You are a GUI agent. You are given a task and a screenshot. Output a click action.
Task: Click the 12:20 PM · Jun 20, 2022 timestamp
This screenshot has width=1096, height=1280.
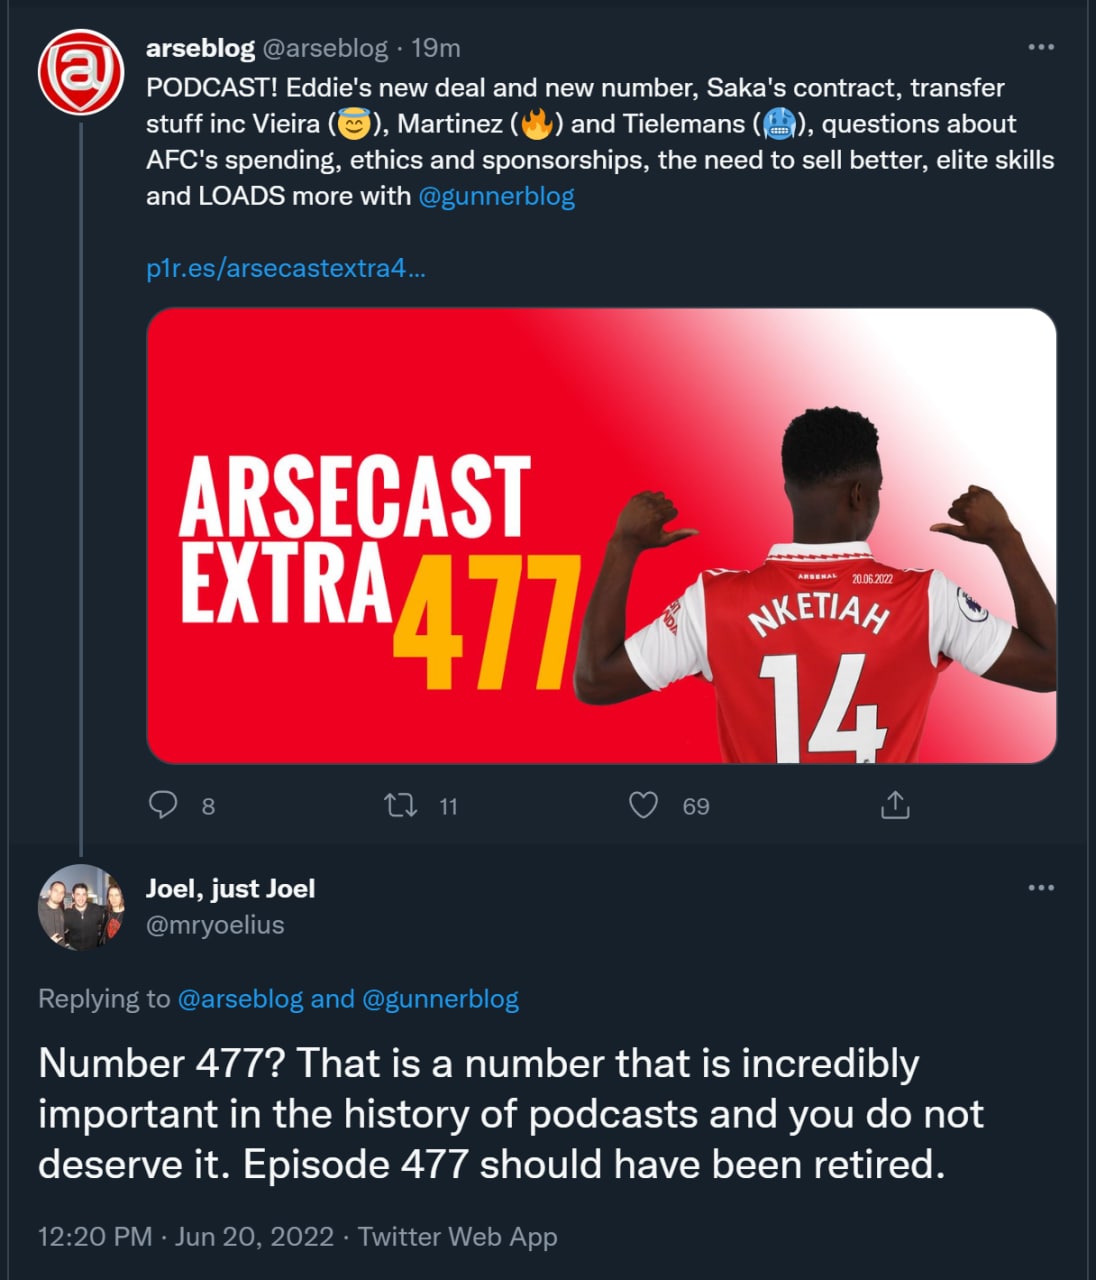185,1237
